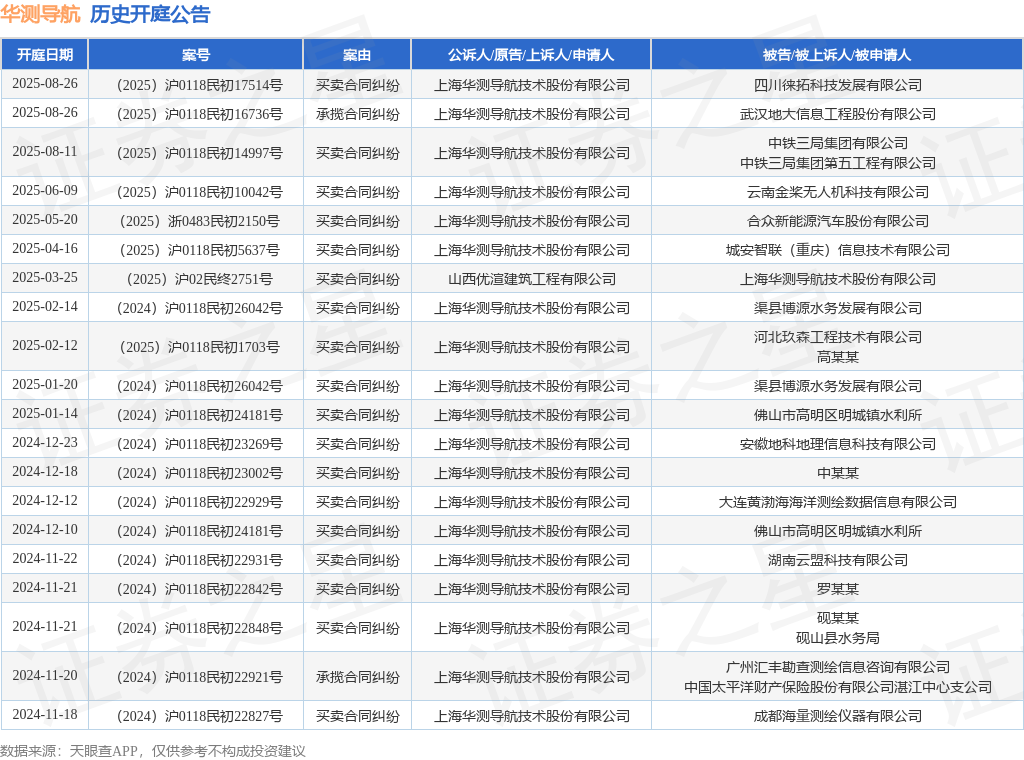Select the date 2024-12-12
1024x760 pixels.
pos(44,501)
